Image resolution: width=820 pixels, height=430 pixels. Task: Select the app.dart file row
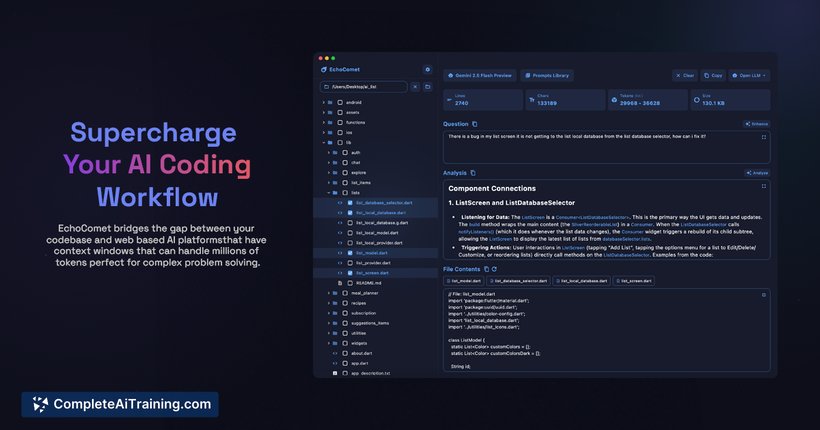375,364
